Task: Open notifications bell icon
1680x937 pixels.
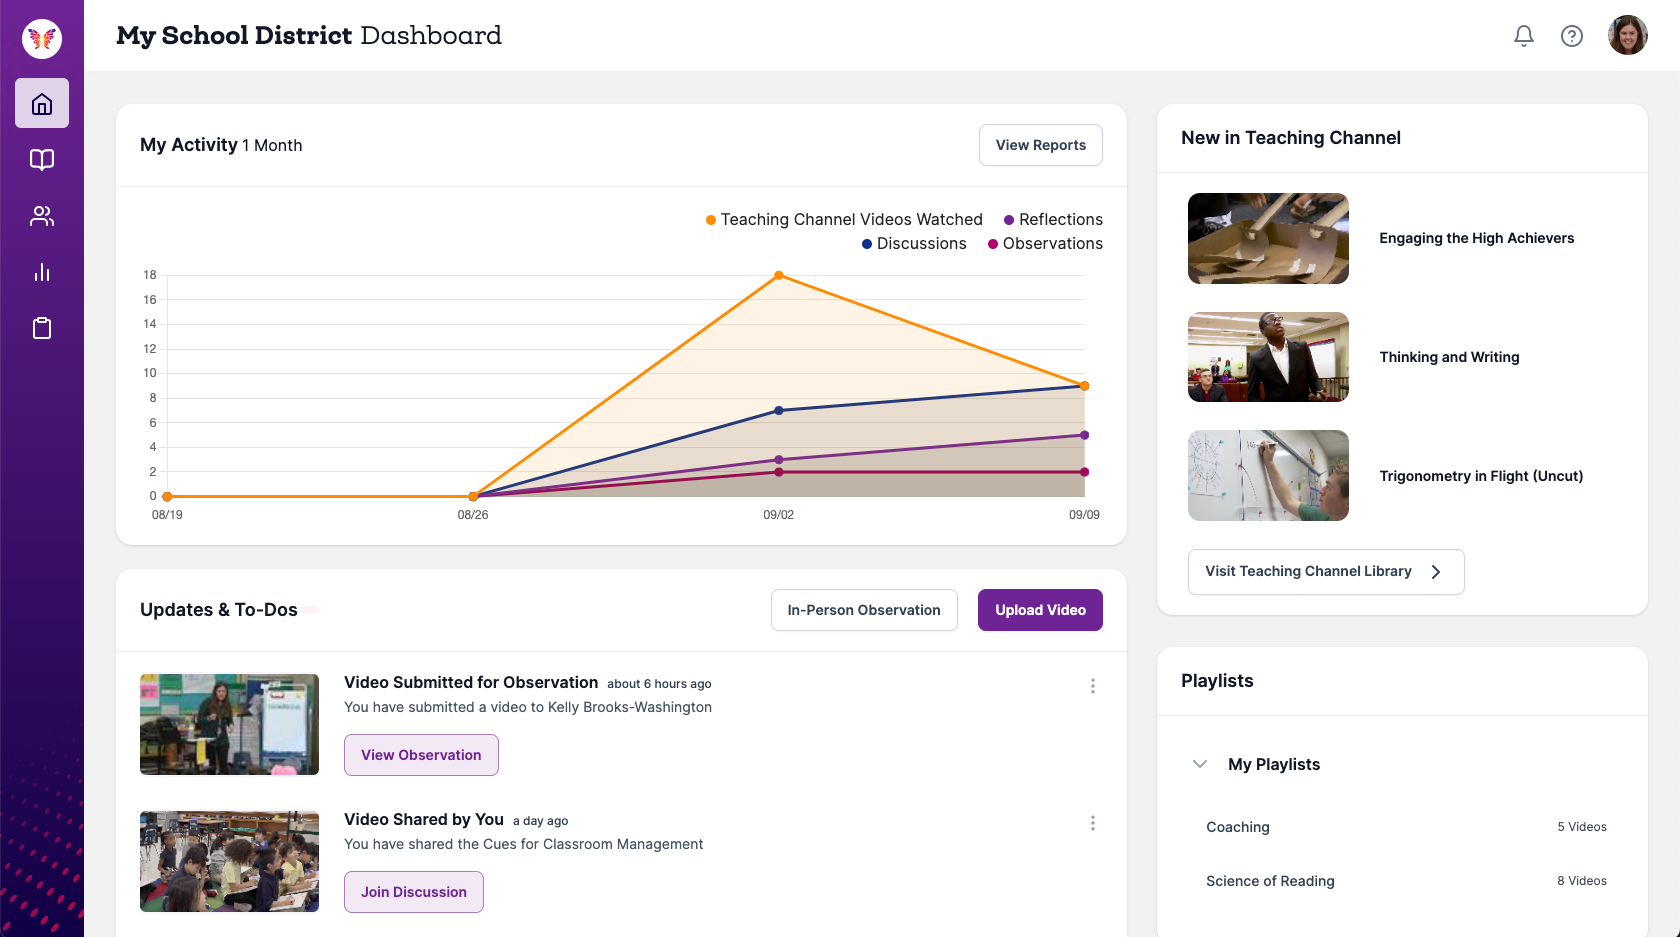Action: pyautogui.click(x=1523, y=36)
